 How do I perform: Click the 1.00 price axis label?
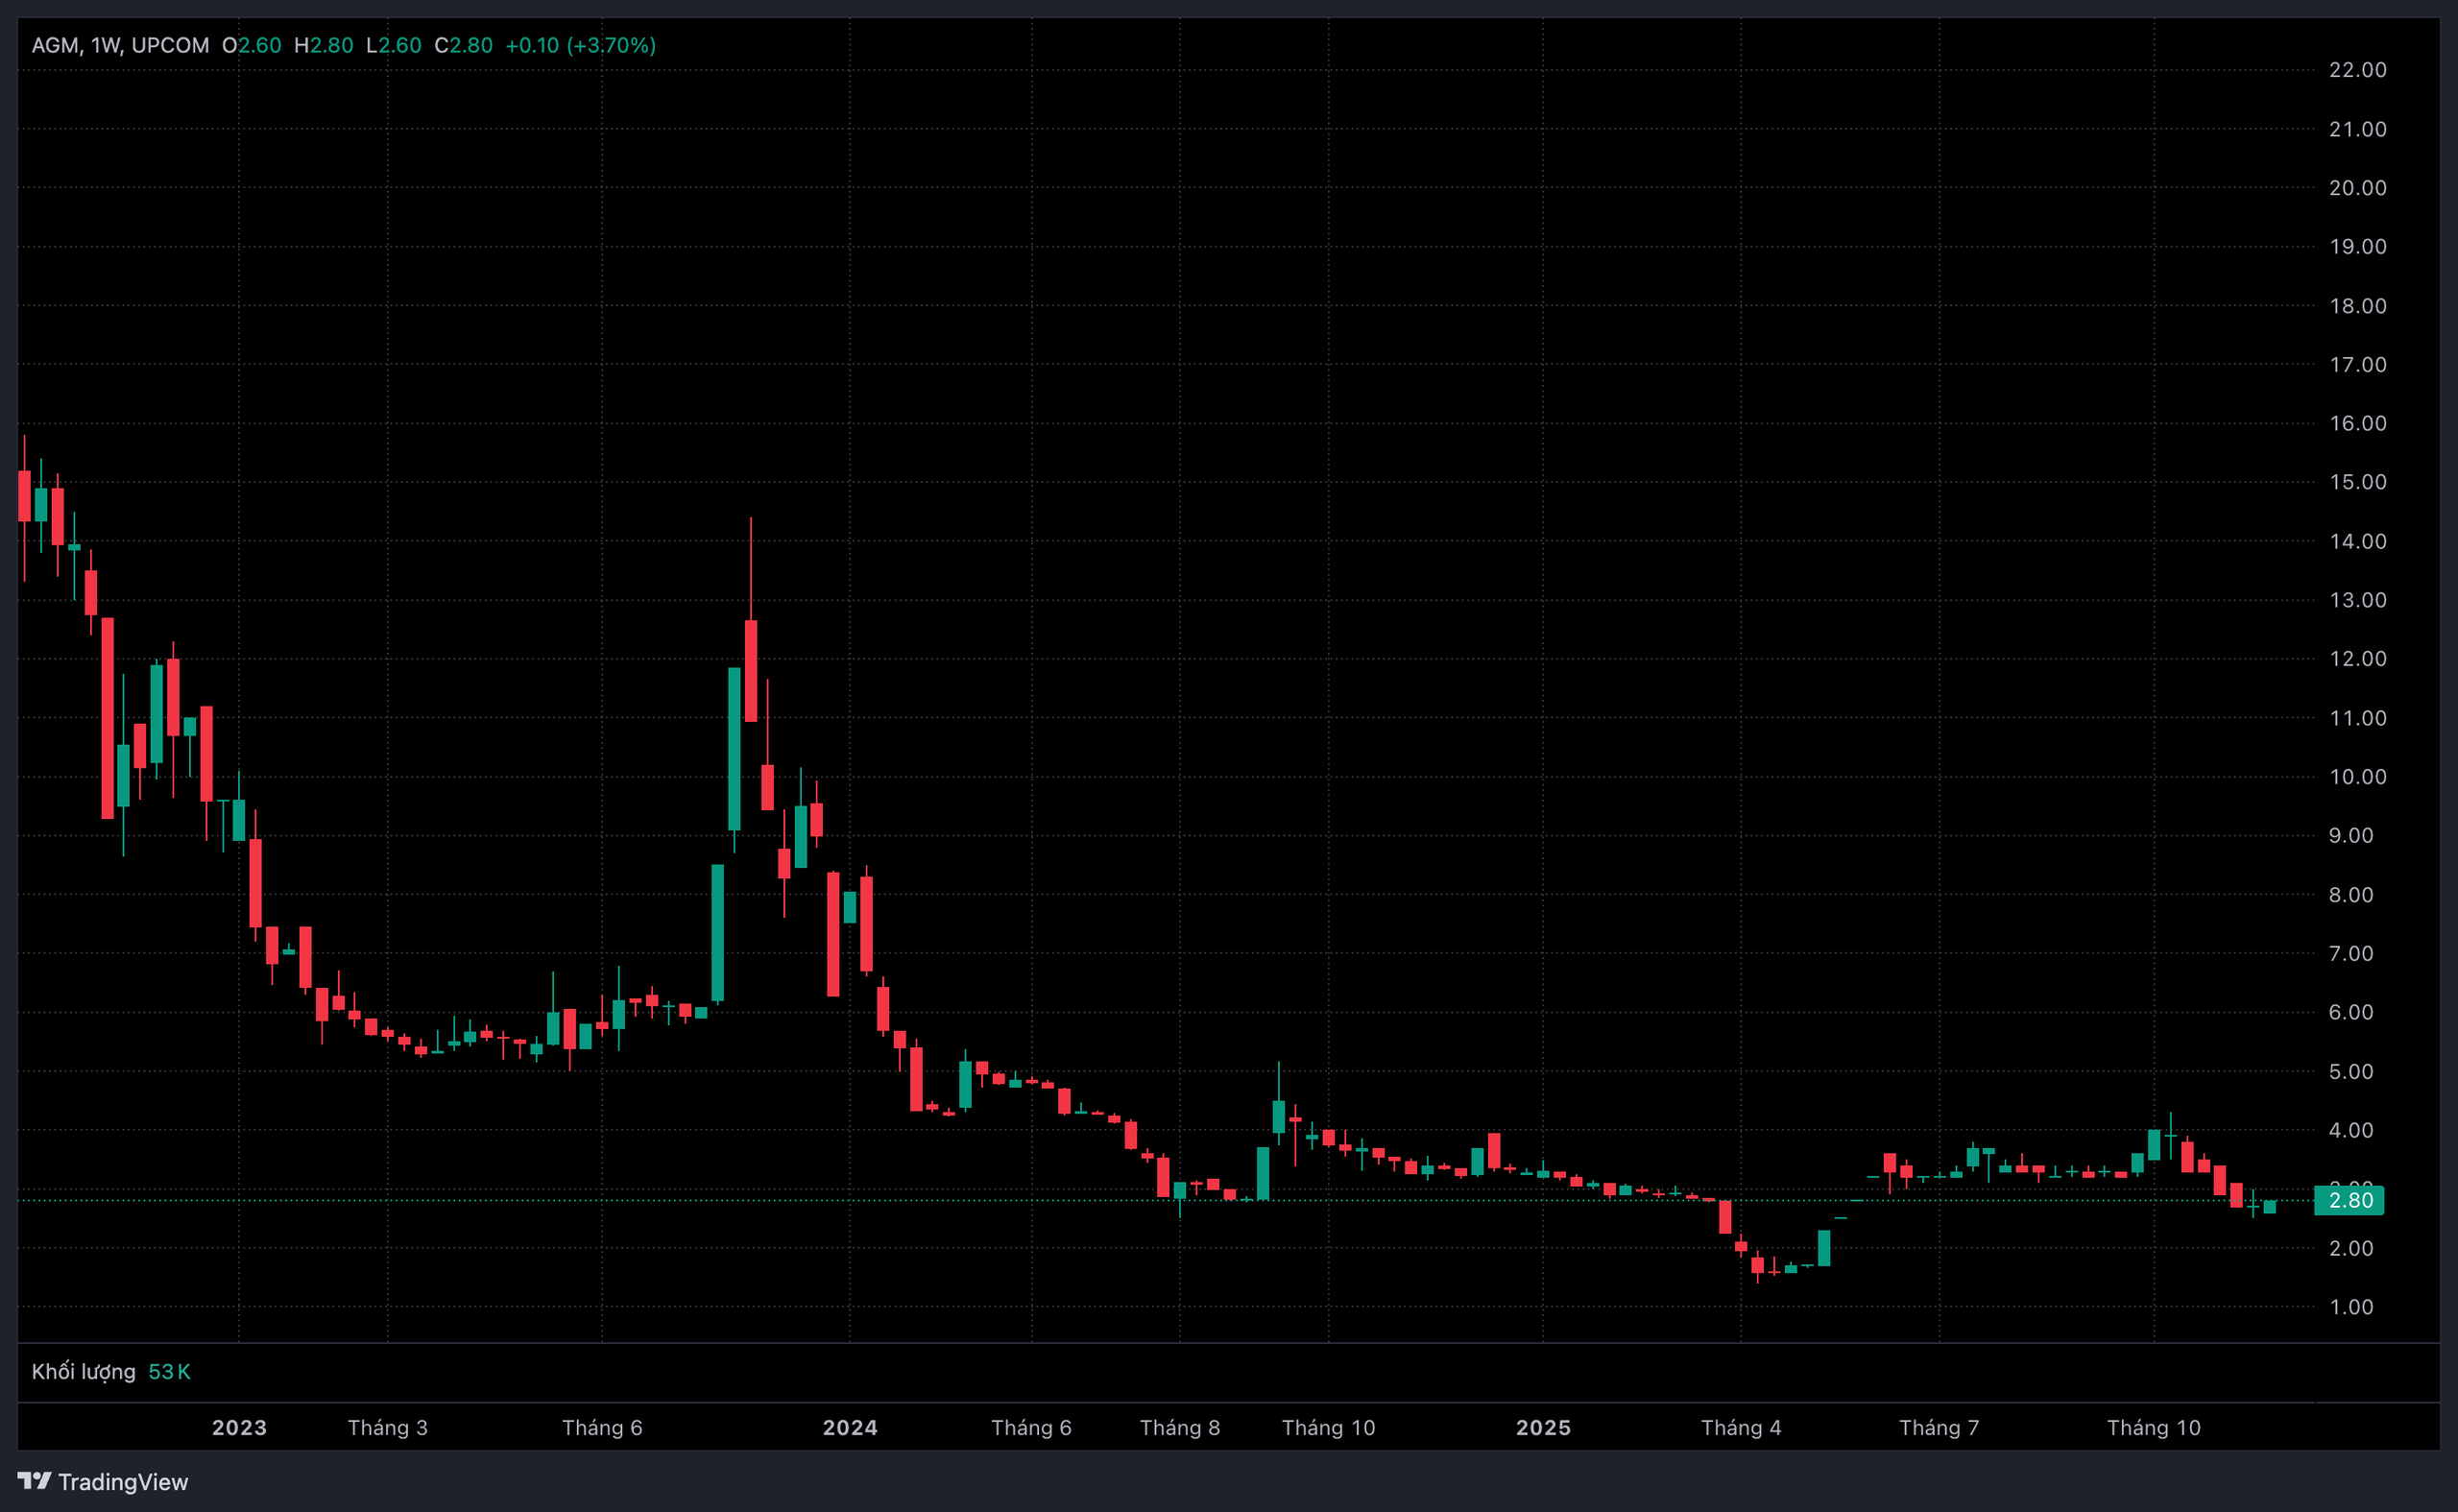click(x=2350, y=1307)
